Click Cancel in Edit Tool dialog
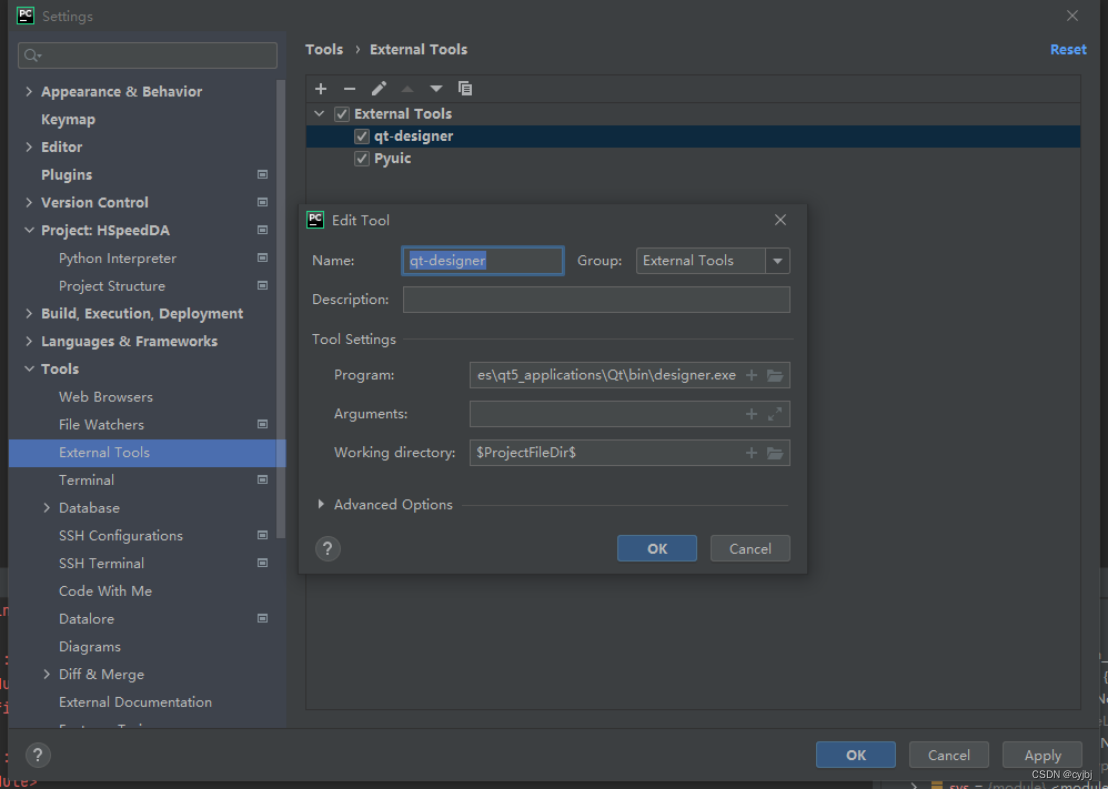Viewport: 1108px width, 790px height. click(750, 549)
